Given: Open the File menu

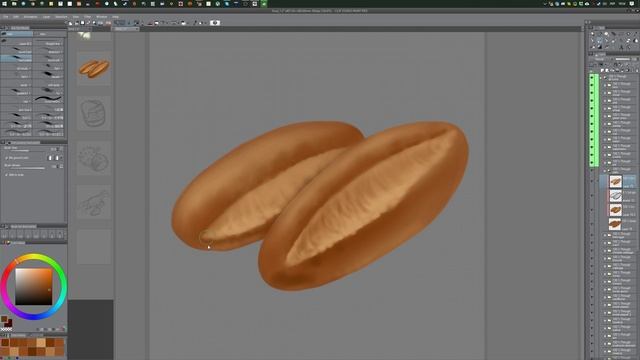Looking at the screenshot, I should point(6,17).
